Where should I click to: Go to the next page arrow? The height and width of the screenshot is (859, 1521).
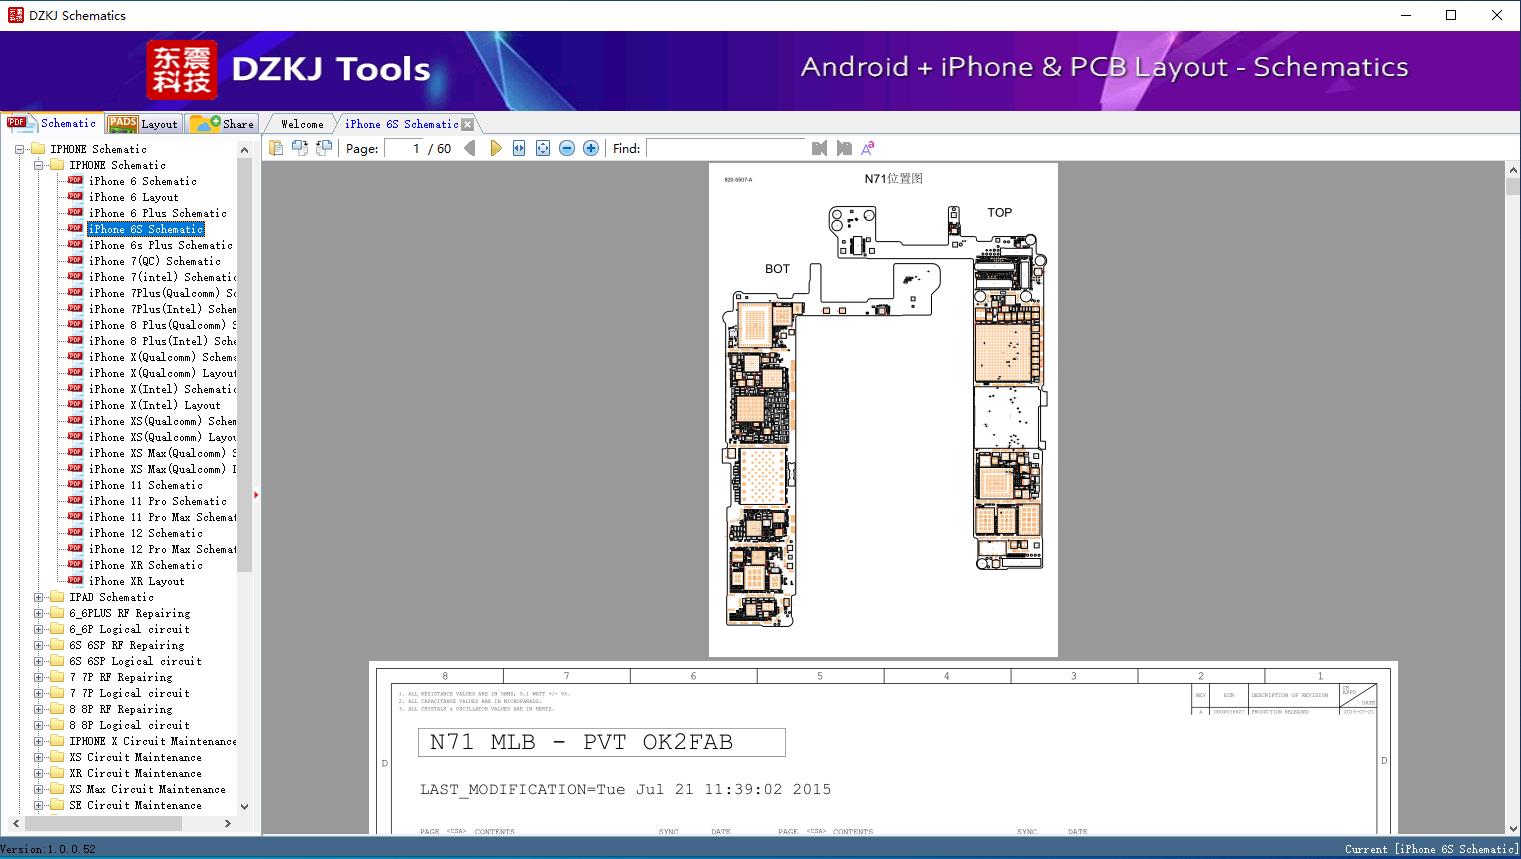[x=495, y=148]
